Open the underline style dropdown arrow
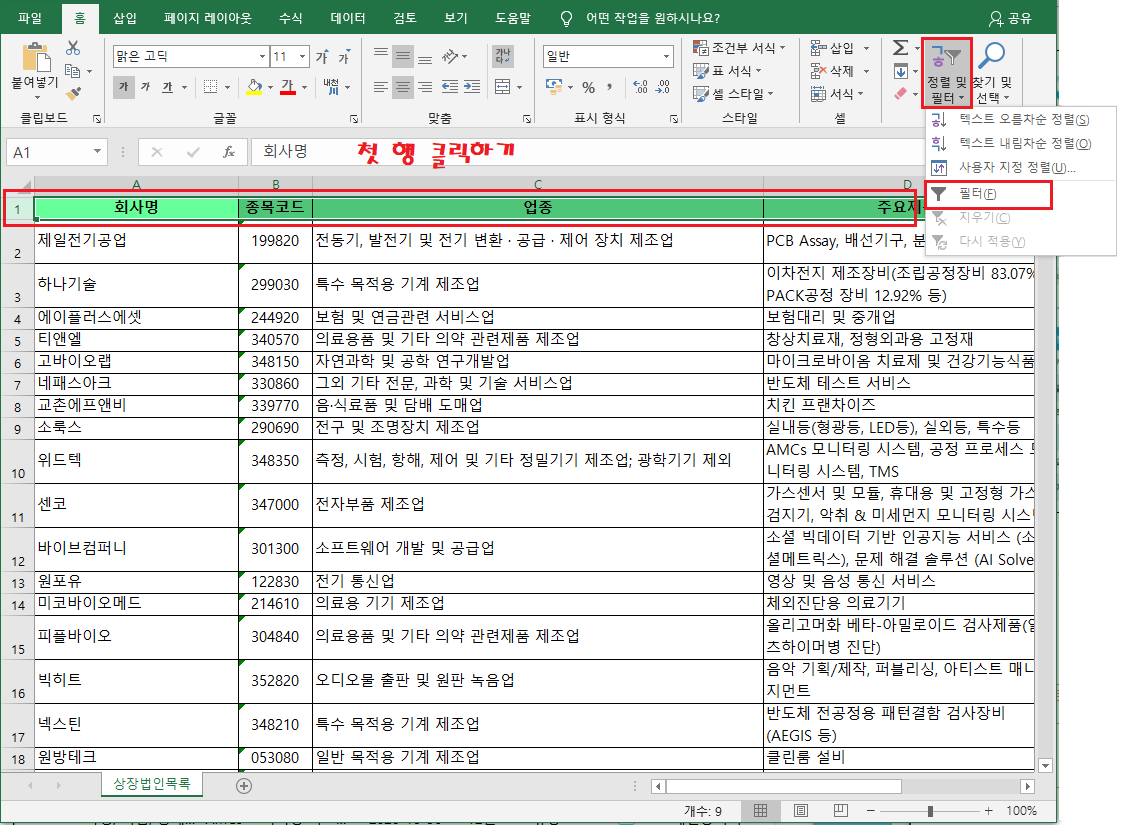 tap(184, 87)
